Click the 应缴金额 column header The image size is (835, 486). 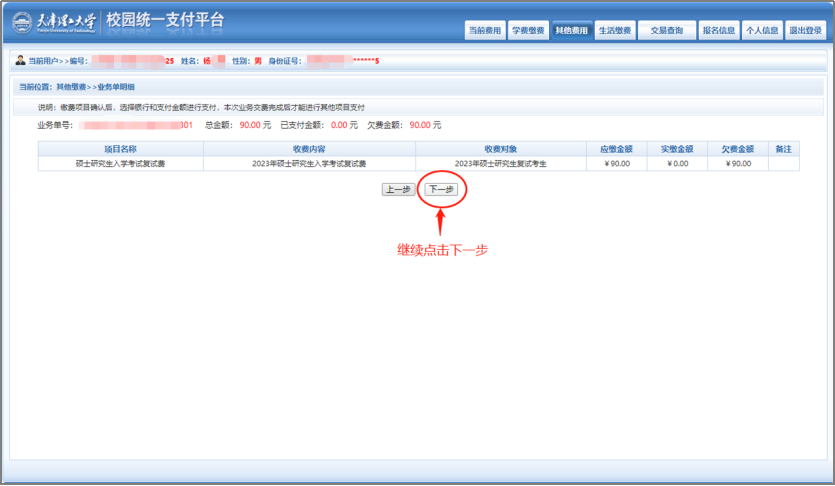tap(616, 149)
